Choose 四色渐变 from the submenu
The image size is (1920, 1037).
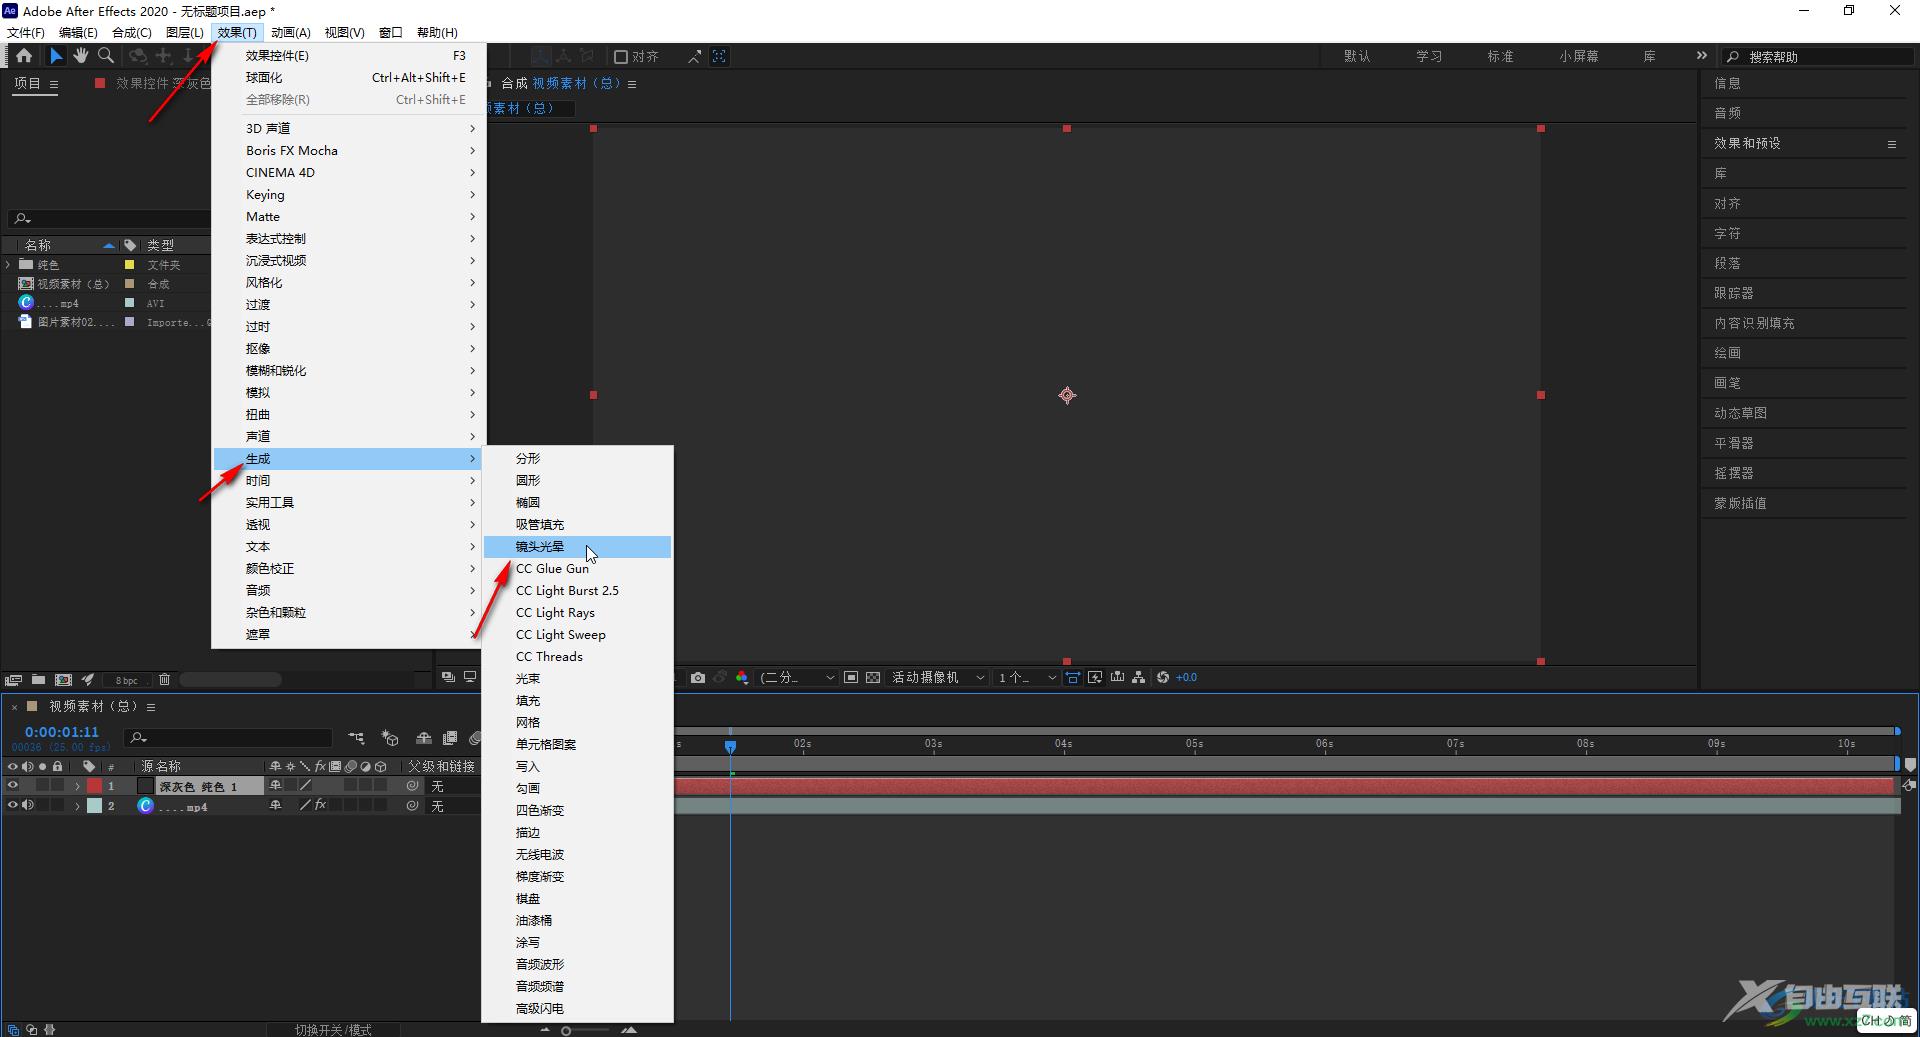pos(577,811)
